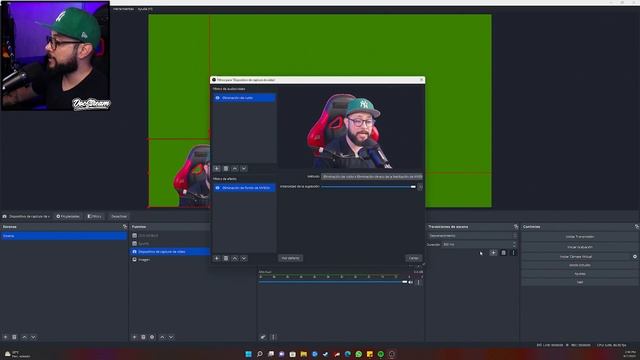Viewport: 640px width, 360px height.
Task: Remove scene transition with trash icon
Action: click(503, 253)
